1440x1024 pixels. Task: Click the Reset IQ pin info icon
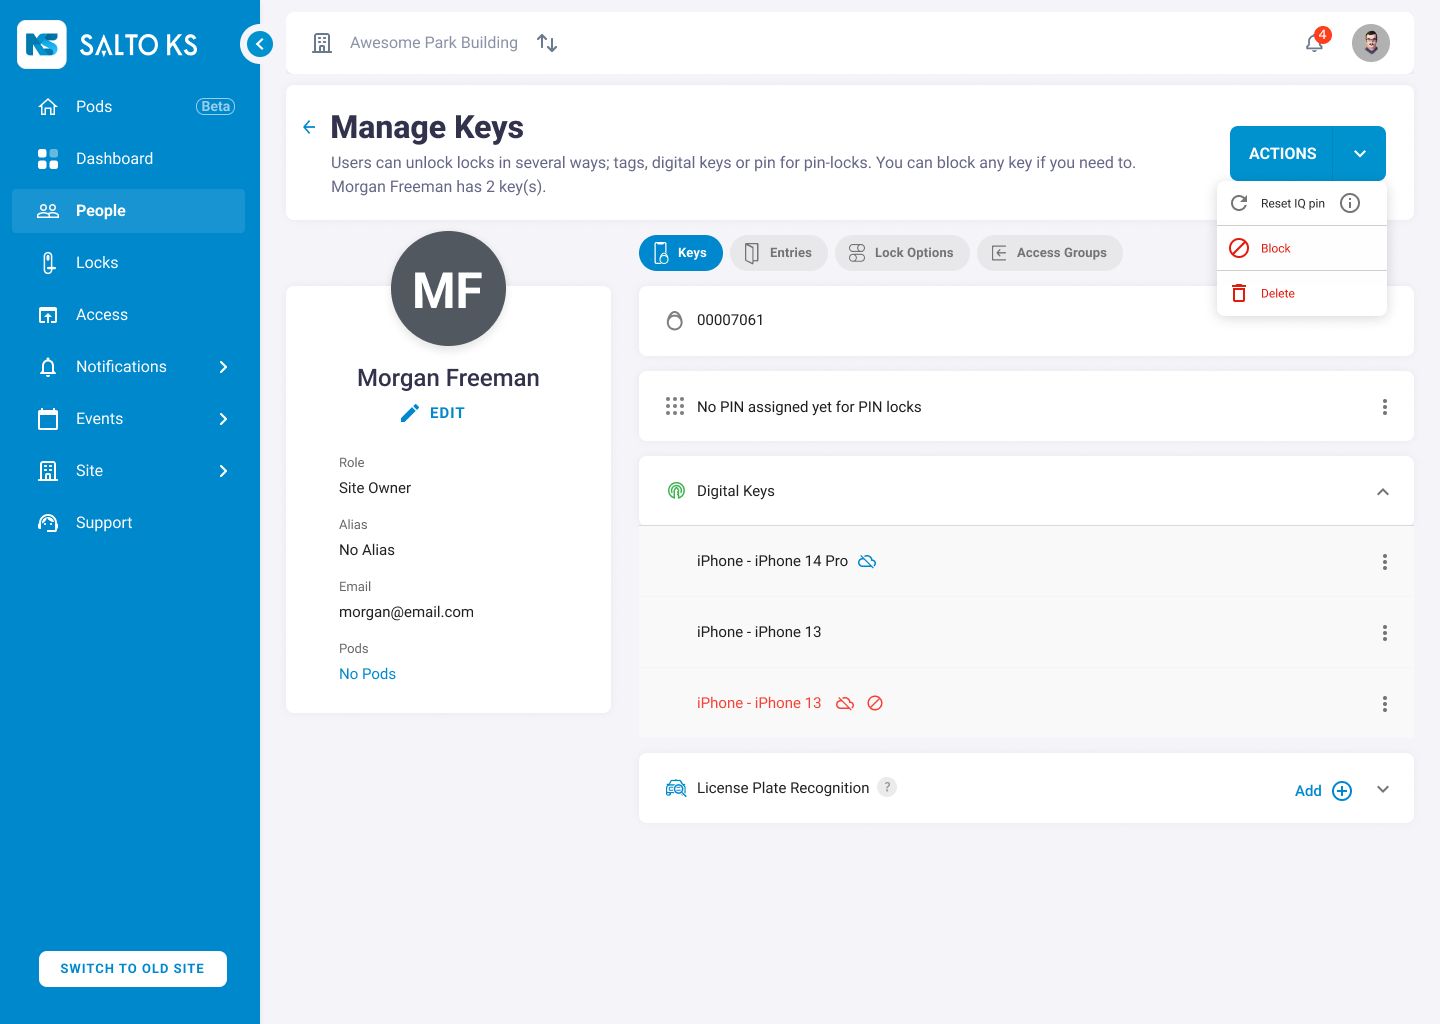(1350, 203)
